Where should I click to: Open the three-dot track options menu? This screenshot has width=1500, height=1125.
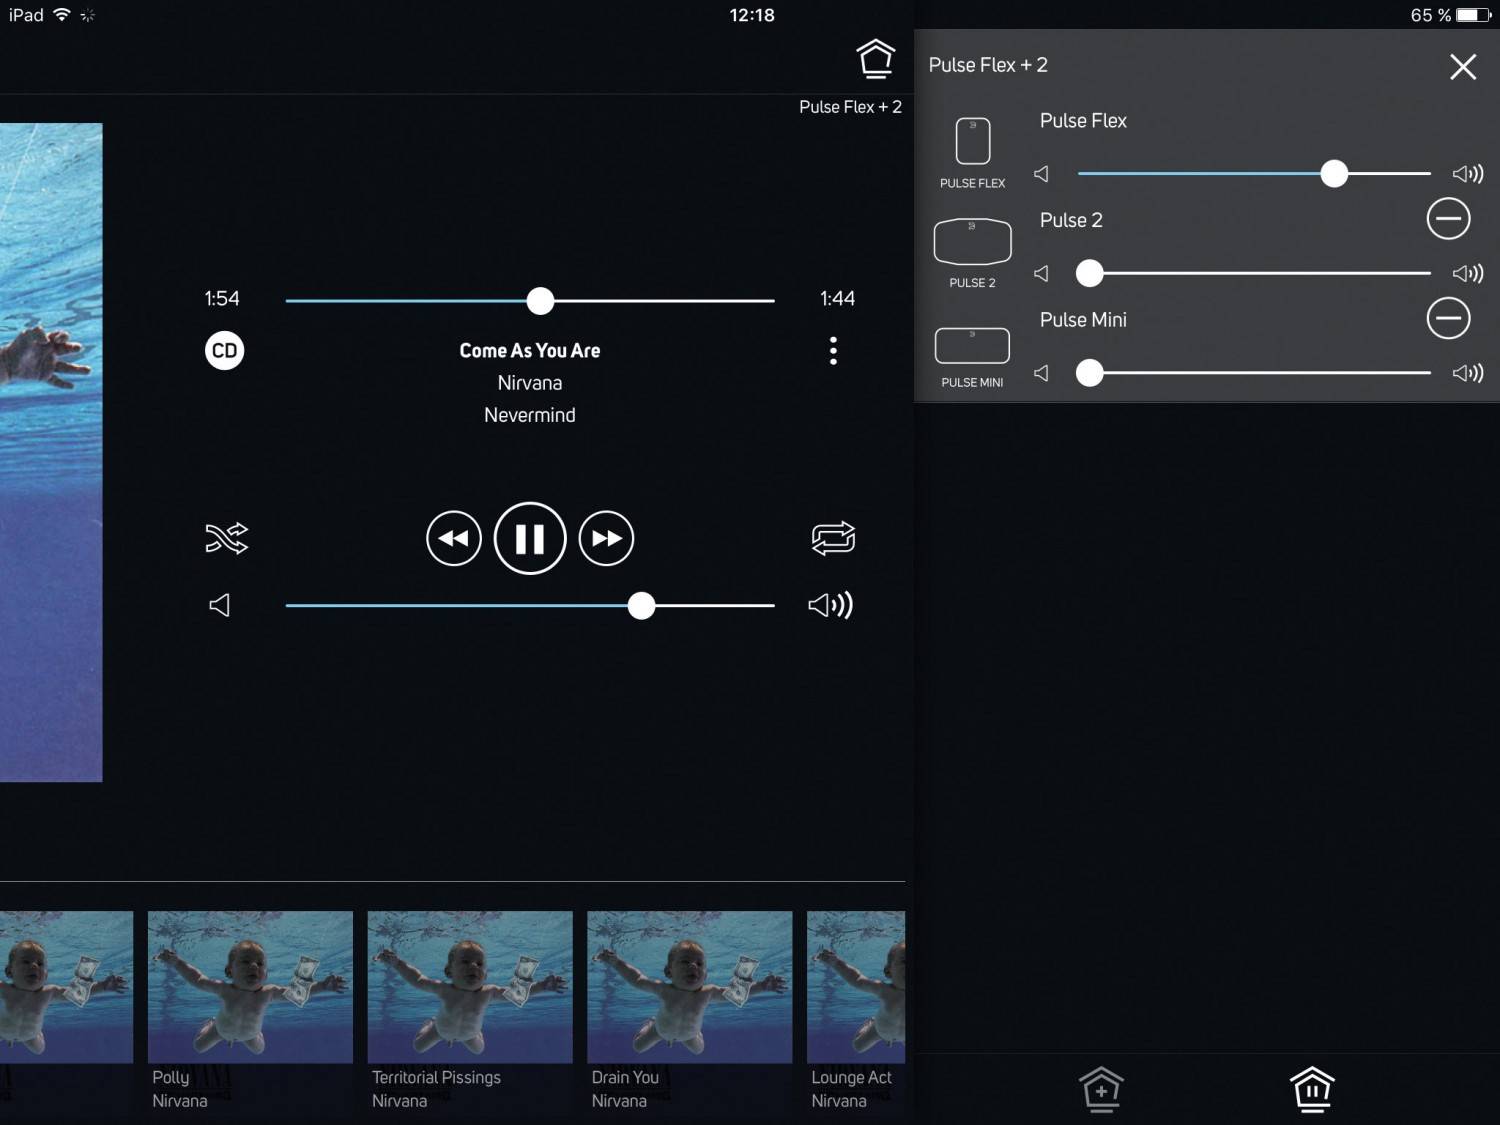tap(833, 350)
